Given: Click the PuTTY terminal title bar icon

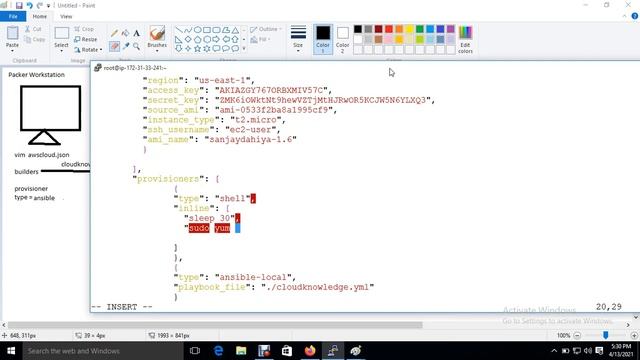Looking at the screenshot, I should (98, 68).
